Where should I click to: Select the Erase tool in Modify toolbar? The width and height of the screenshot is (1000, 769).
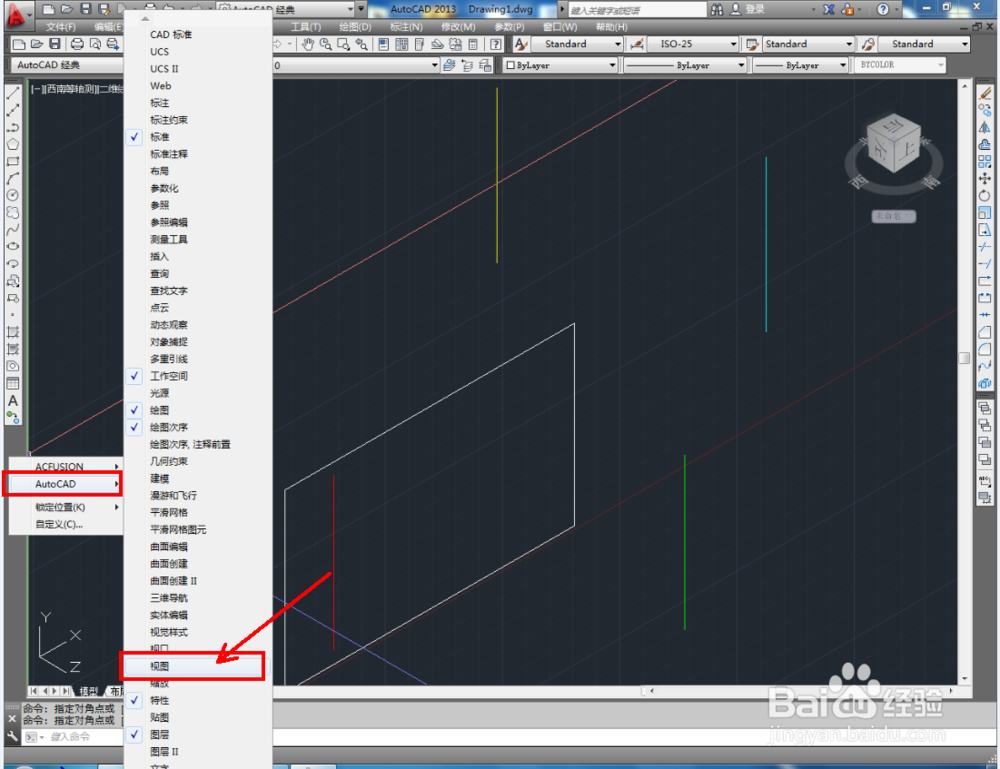pyautogui.click(x=985, y=94)
